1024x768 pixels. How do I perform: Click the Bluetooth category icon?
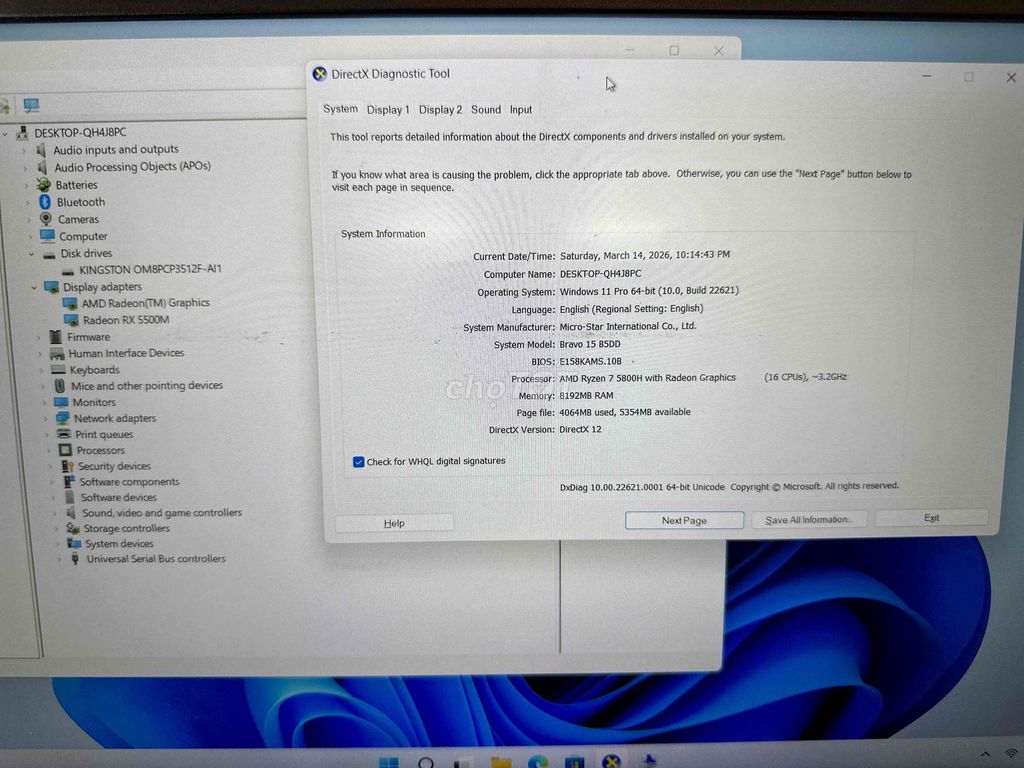coord(45,202)
